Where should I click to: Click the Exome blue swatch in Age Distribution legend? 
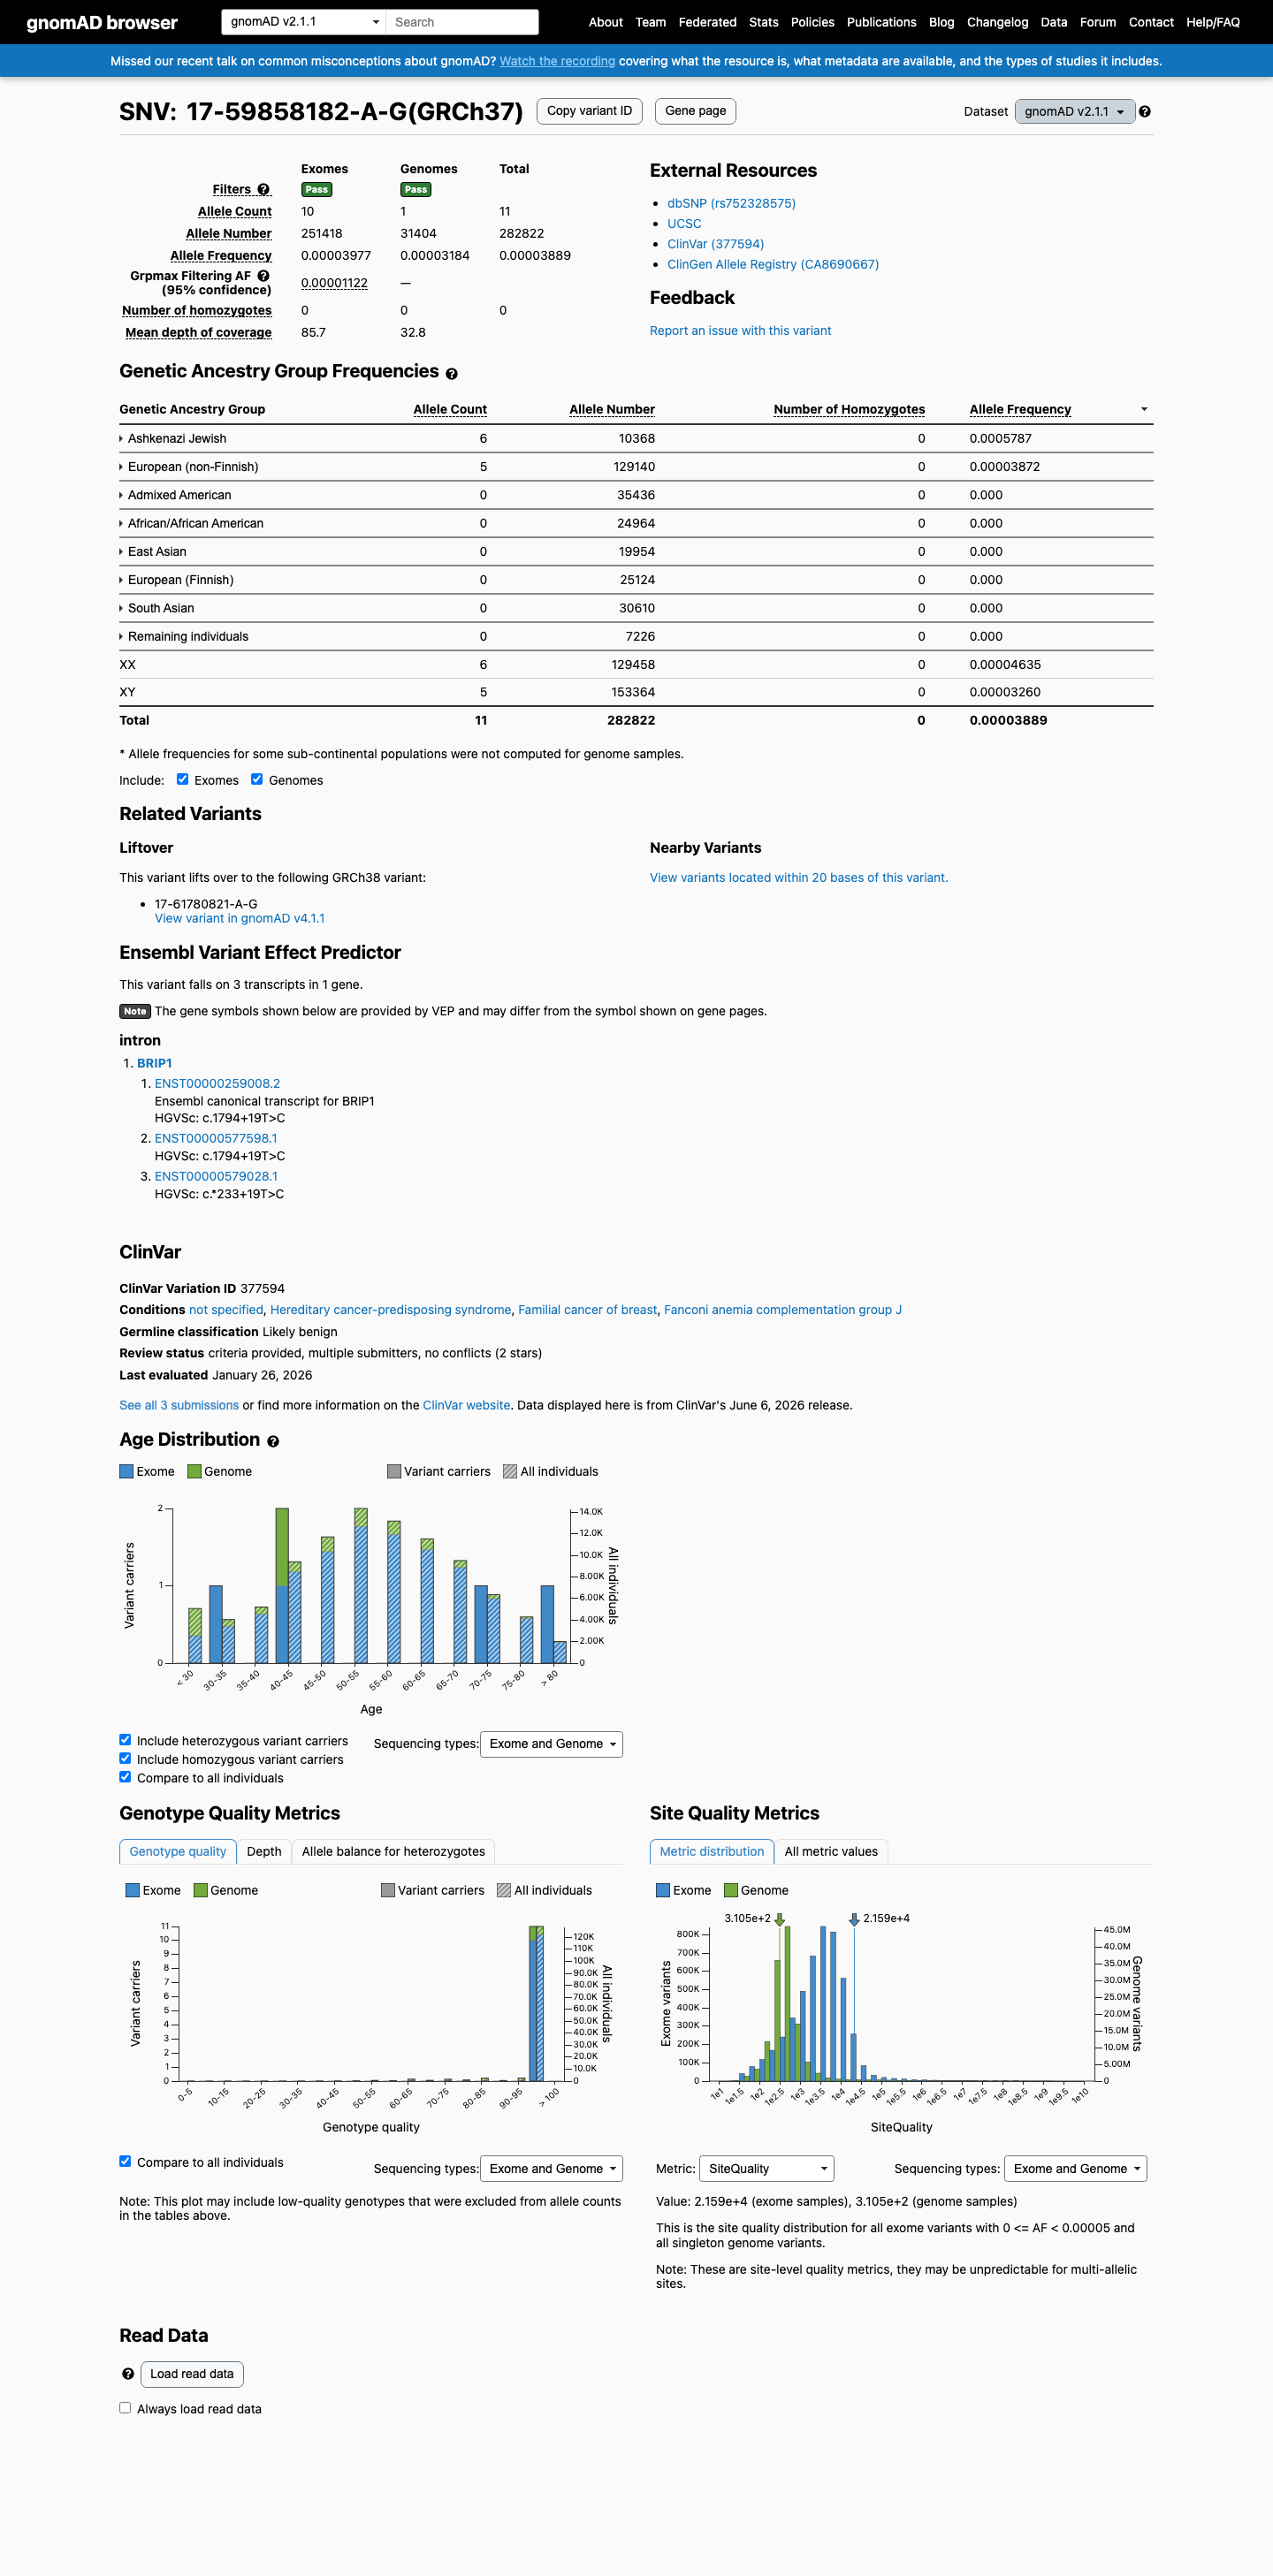coord(126,1471)
